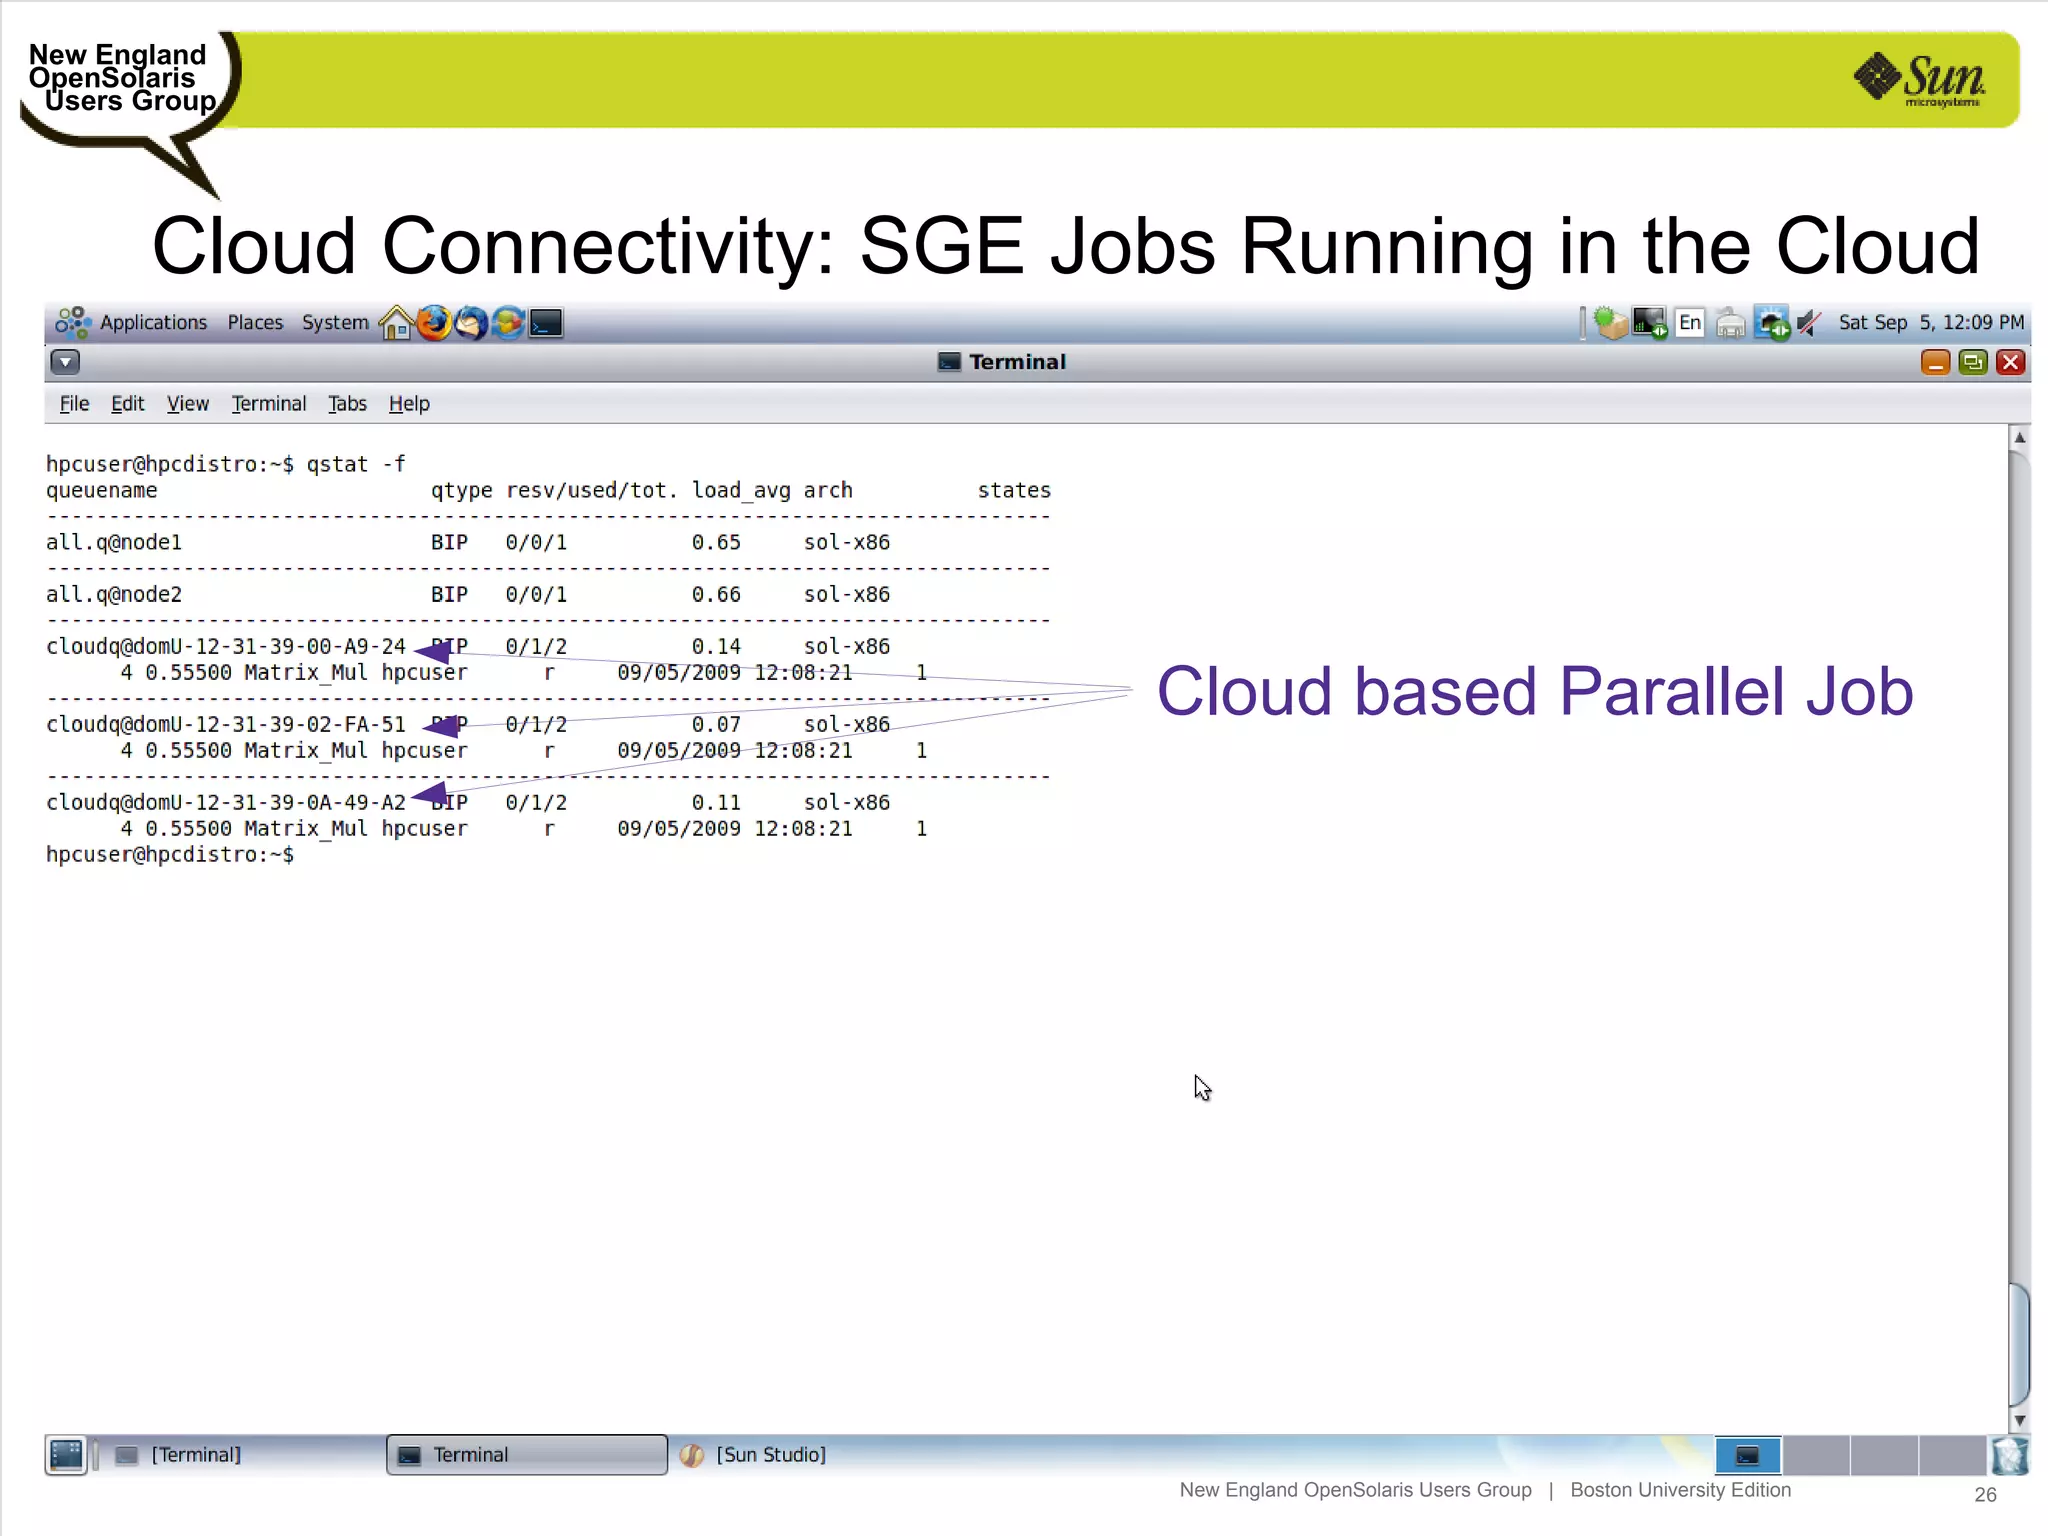The height and width of the screenshot is (1536, 2048).
Task: Click cloudq@domU-12-31-39-02-FA-51 queue name
Action: tap(226, 724)
